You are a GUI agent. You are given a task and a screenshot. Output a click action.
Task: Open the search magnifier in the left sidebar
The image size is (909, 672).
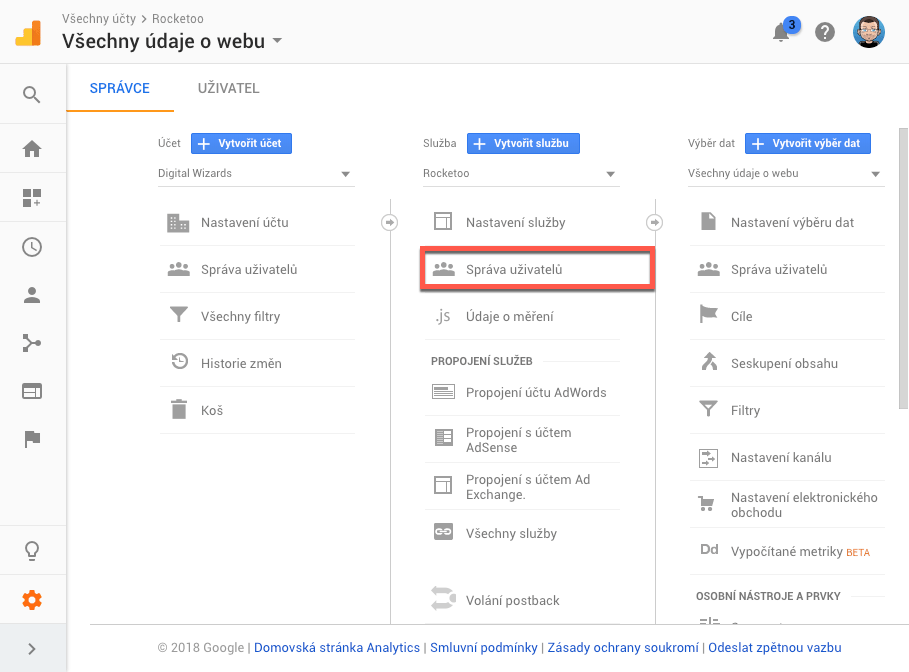pyautogui.click(x=31, y=94)
